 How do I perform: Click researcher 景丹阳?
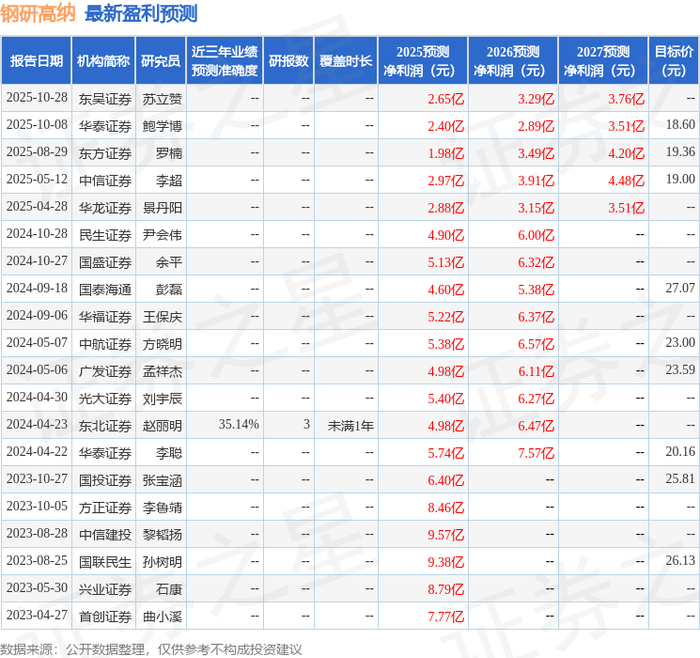point(162,208)
